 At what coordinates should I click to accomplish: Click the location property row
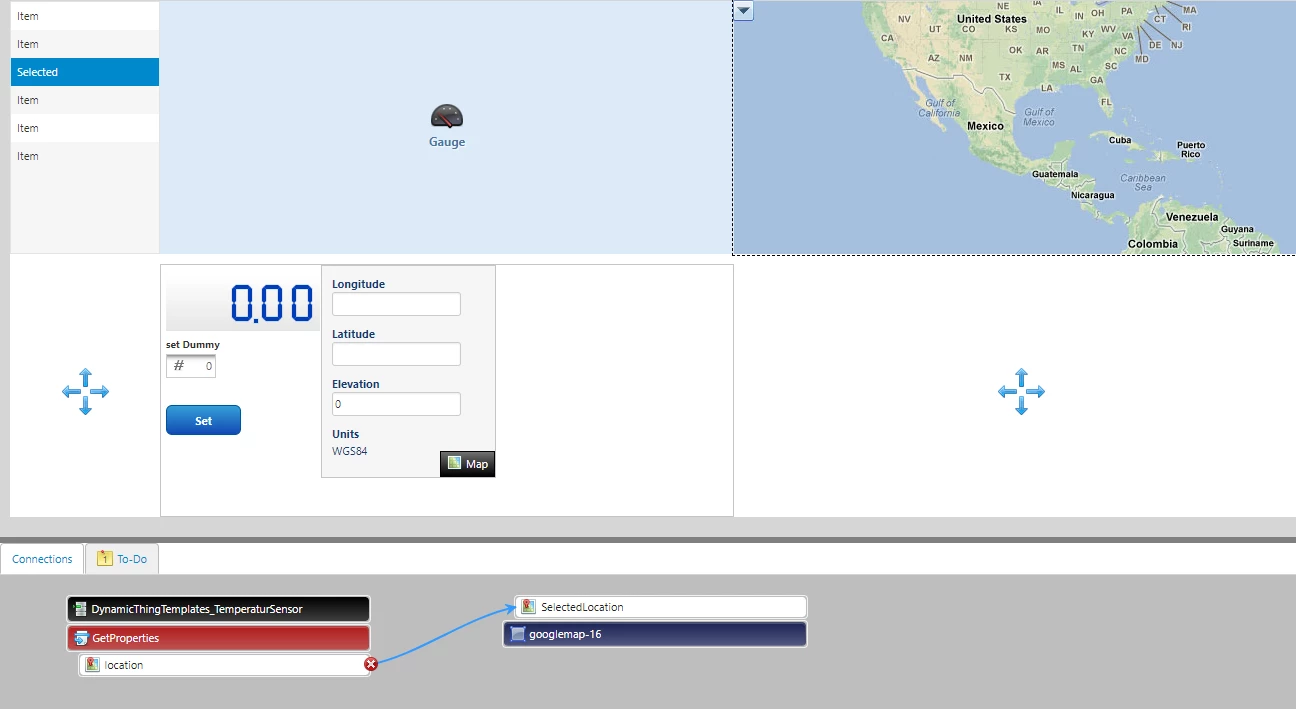tap(225, 664)
